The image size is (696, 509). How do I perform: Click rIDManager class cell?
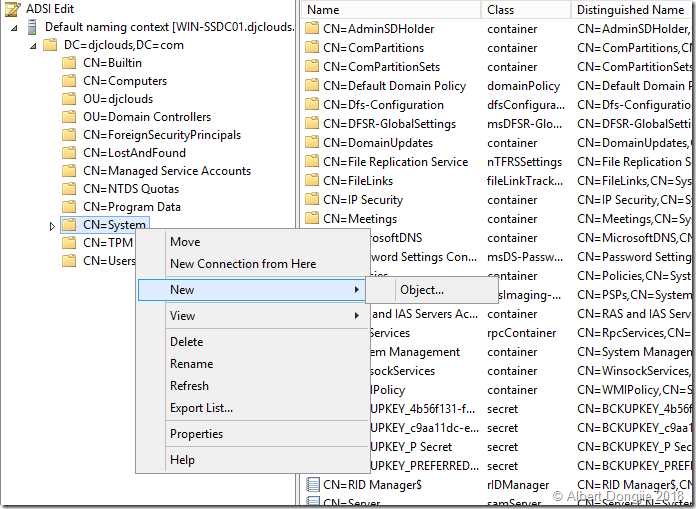(518, 485)
